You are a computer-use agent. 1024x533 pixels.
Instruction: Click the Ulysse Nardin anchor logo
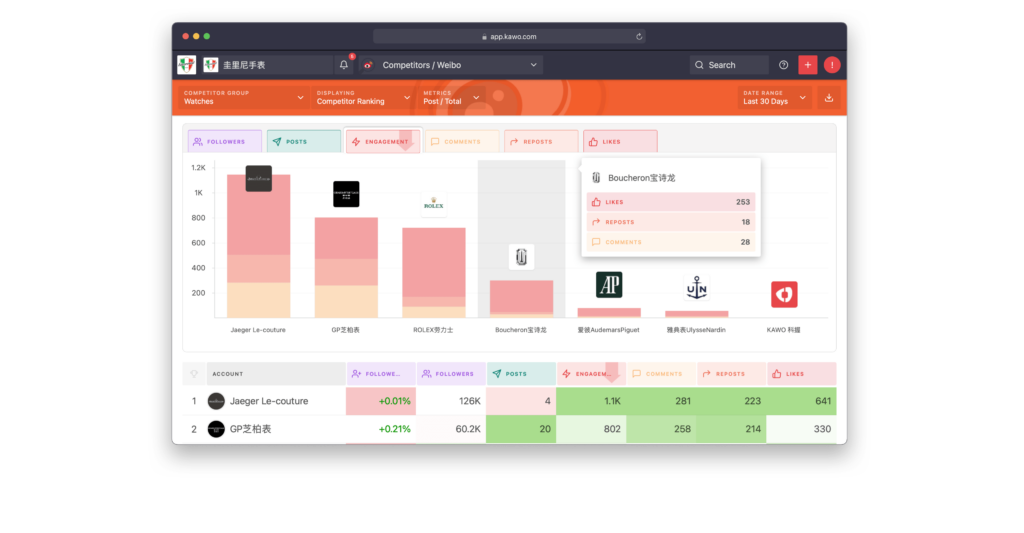click(x=697, y=287)
